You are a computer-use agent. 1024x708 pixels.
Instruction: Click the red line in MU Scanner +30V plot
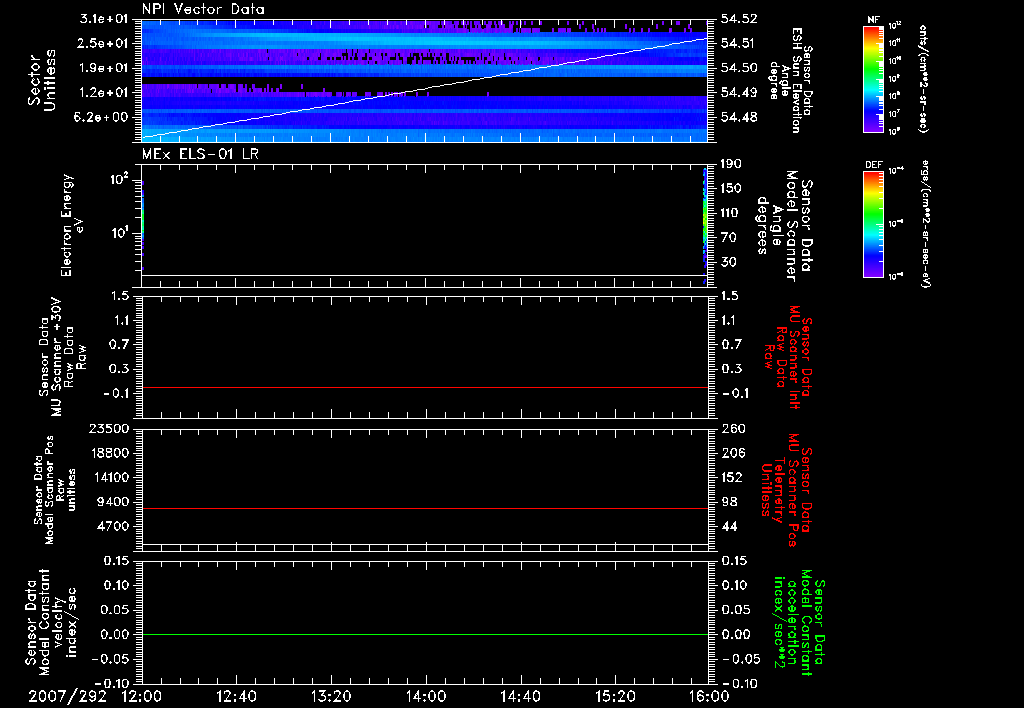424,387
